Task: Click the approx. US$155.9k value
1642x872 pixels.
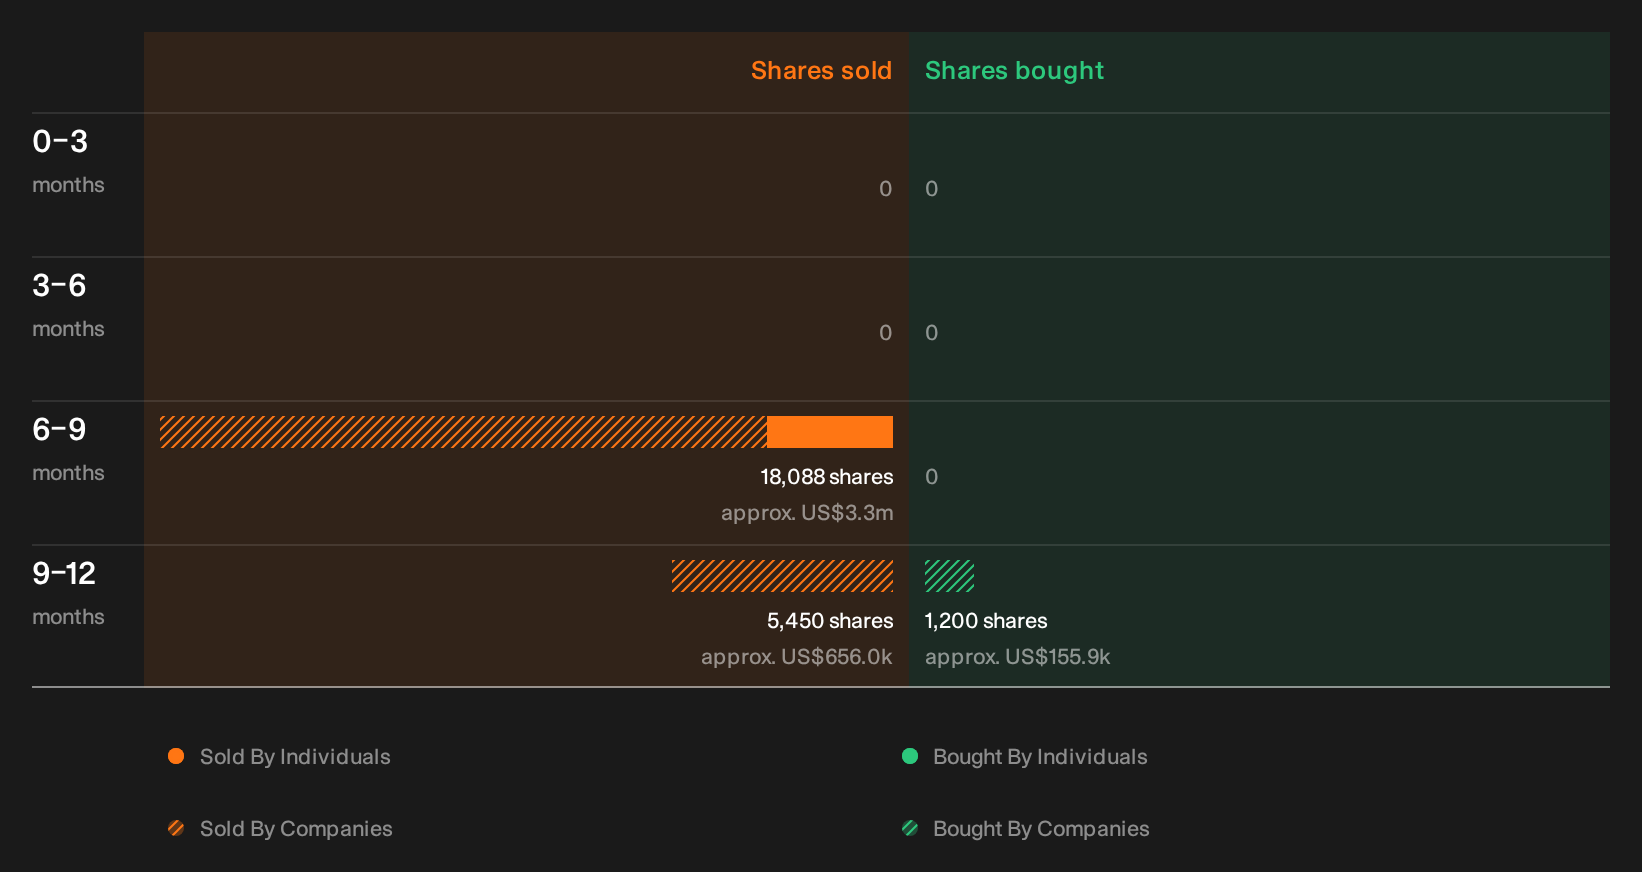Action: [x=1017, y=657]
